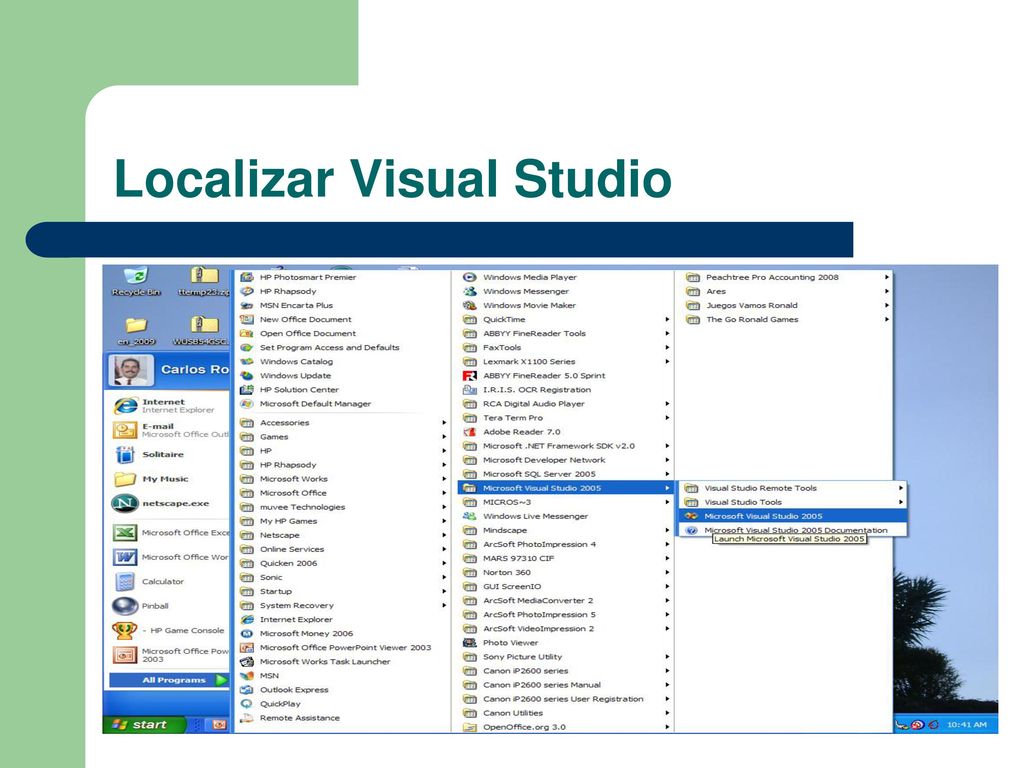Launch Pinball from the start menu
This screenshot has height=768, width=1024.
pyautogui.click(x=140, y=606)
